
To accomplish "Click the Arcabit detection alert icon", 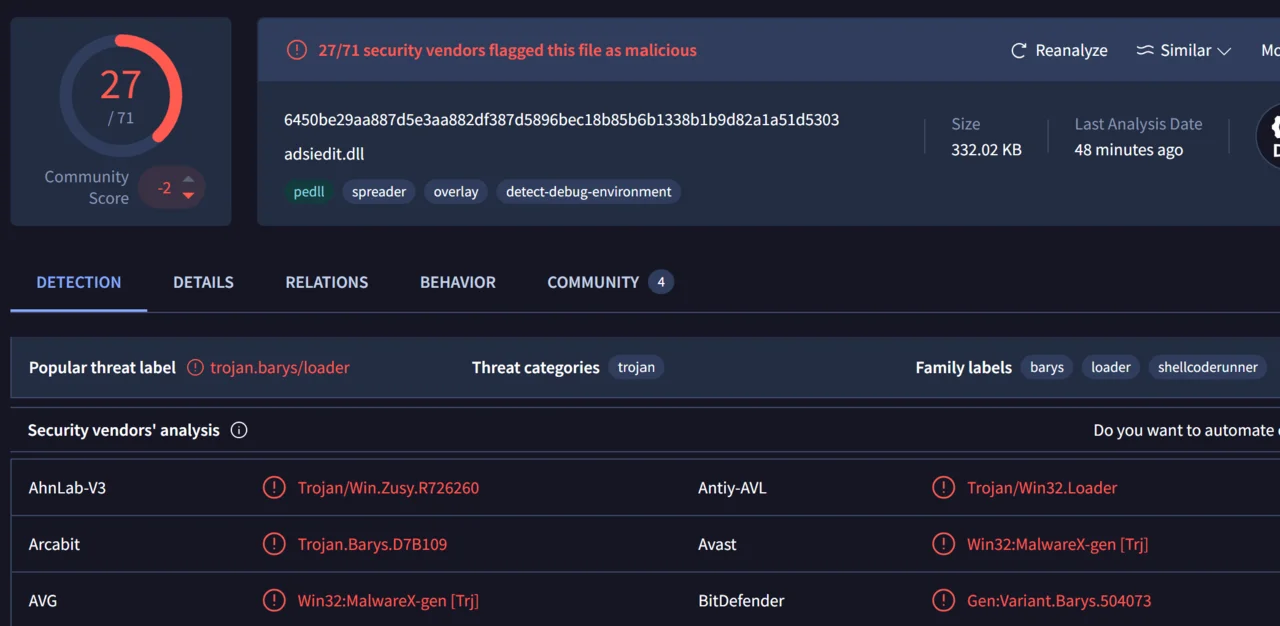I will click(273, 544).
